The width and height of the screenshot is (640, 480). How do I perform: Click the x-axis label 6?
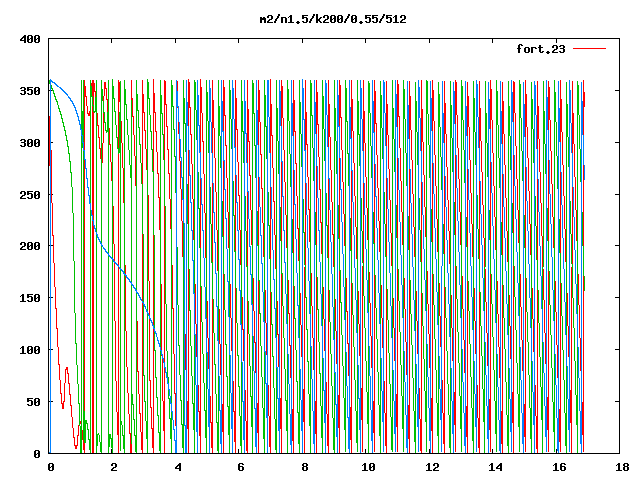click(x=241, y=467)
